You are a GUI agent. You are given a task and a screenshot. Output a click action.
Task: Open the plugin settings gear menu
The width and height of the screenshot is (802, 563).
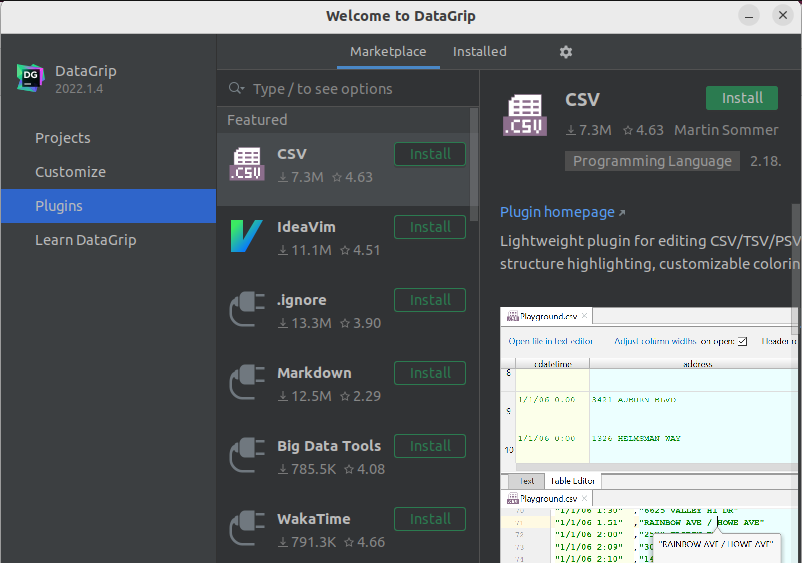pos(565,52)
